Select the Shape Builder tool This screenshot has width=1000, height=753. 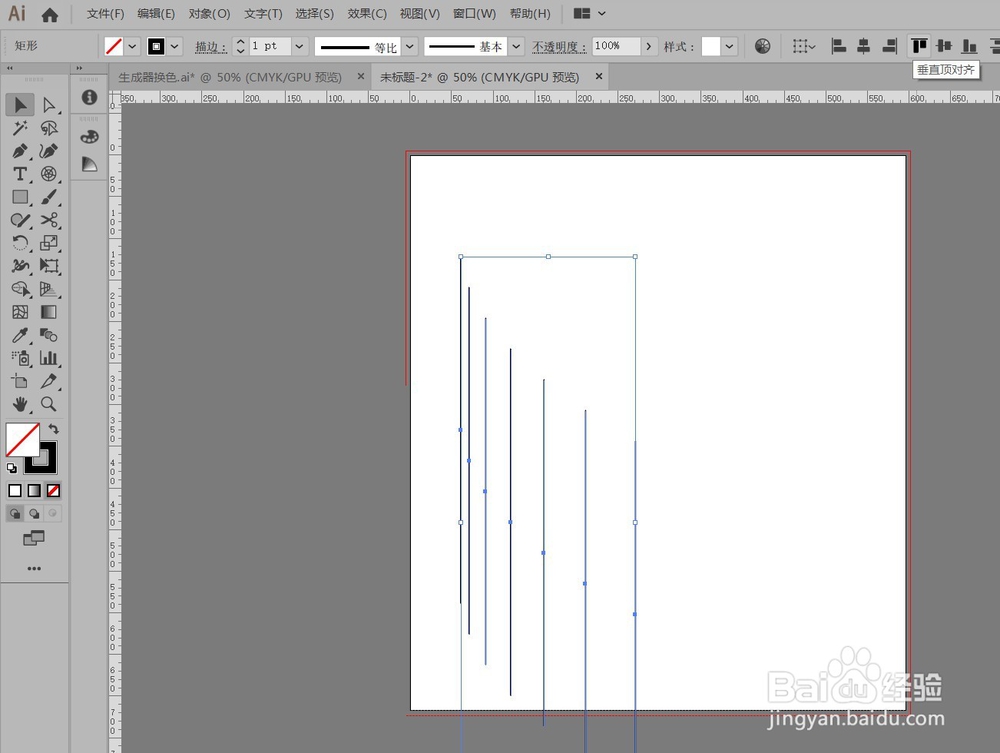click(20, 289)
